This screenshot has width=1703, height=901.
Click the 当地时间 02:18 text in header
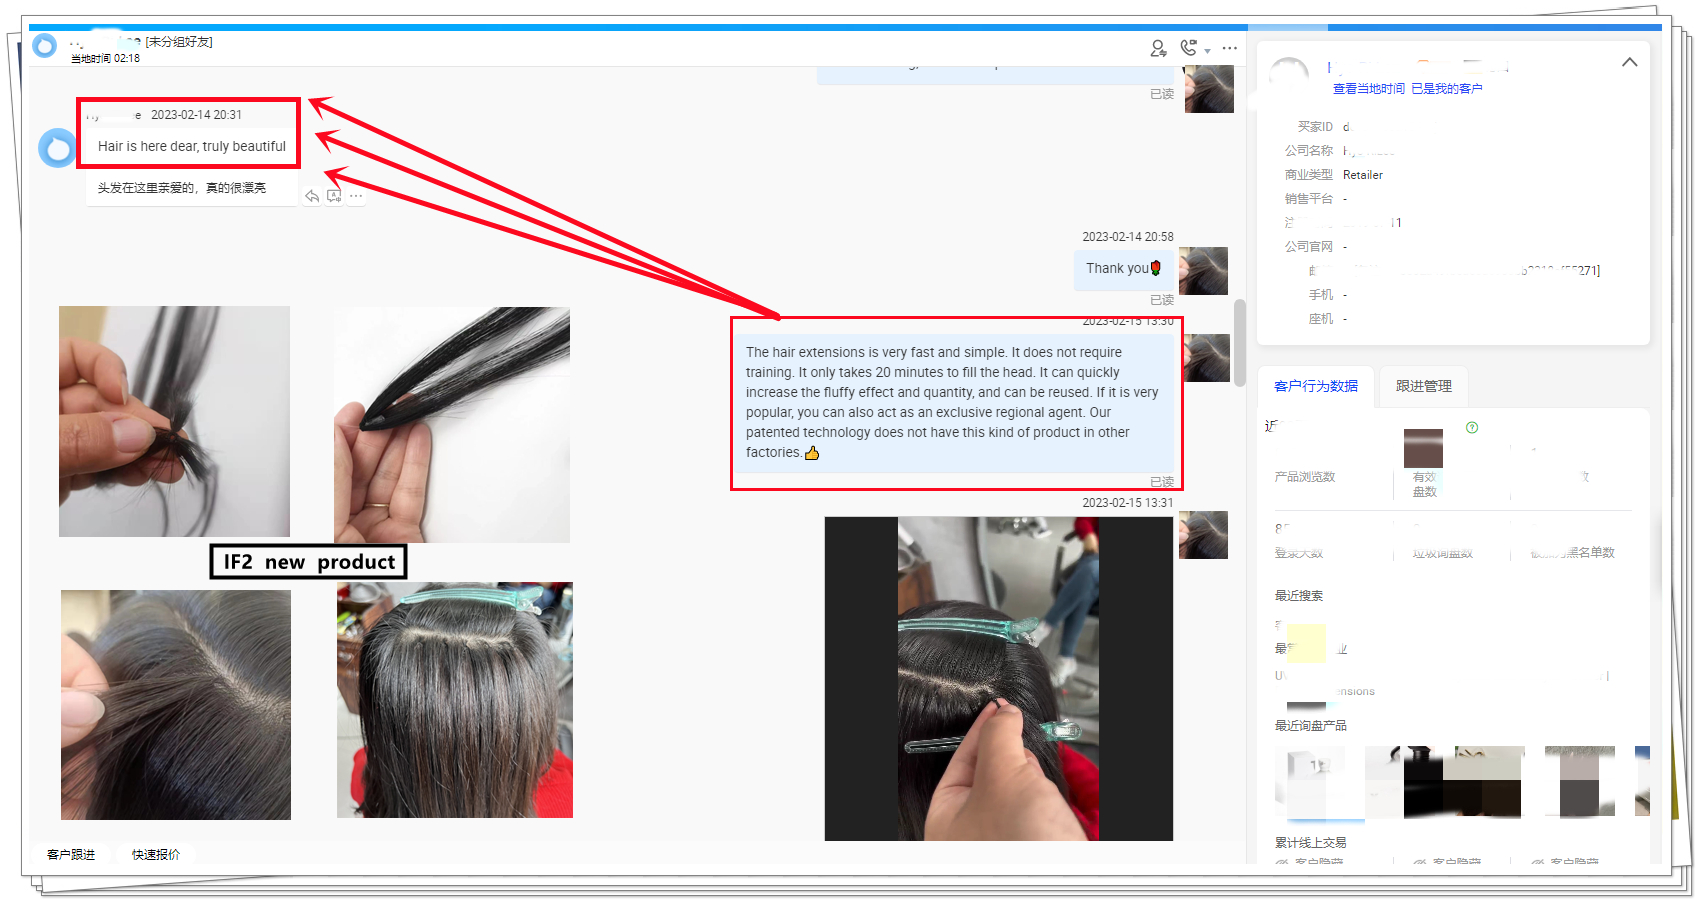coord(105,58)
